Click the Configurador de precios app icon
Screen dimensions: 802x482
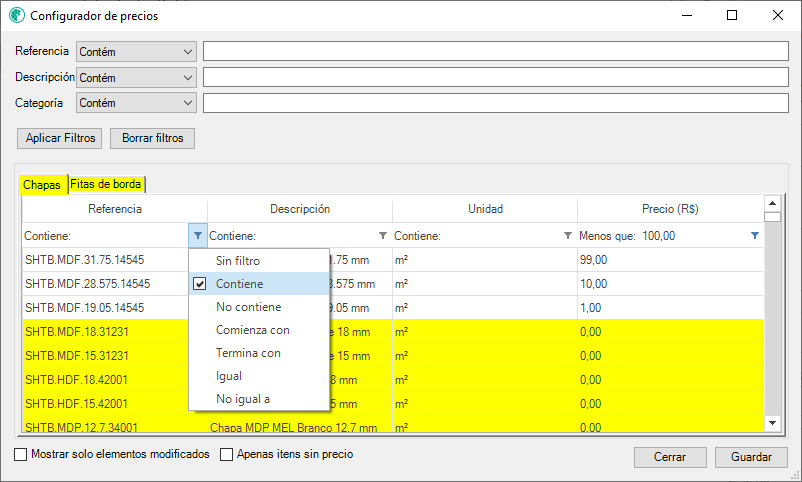click(17, 15)
